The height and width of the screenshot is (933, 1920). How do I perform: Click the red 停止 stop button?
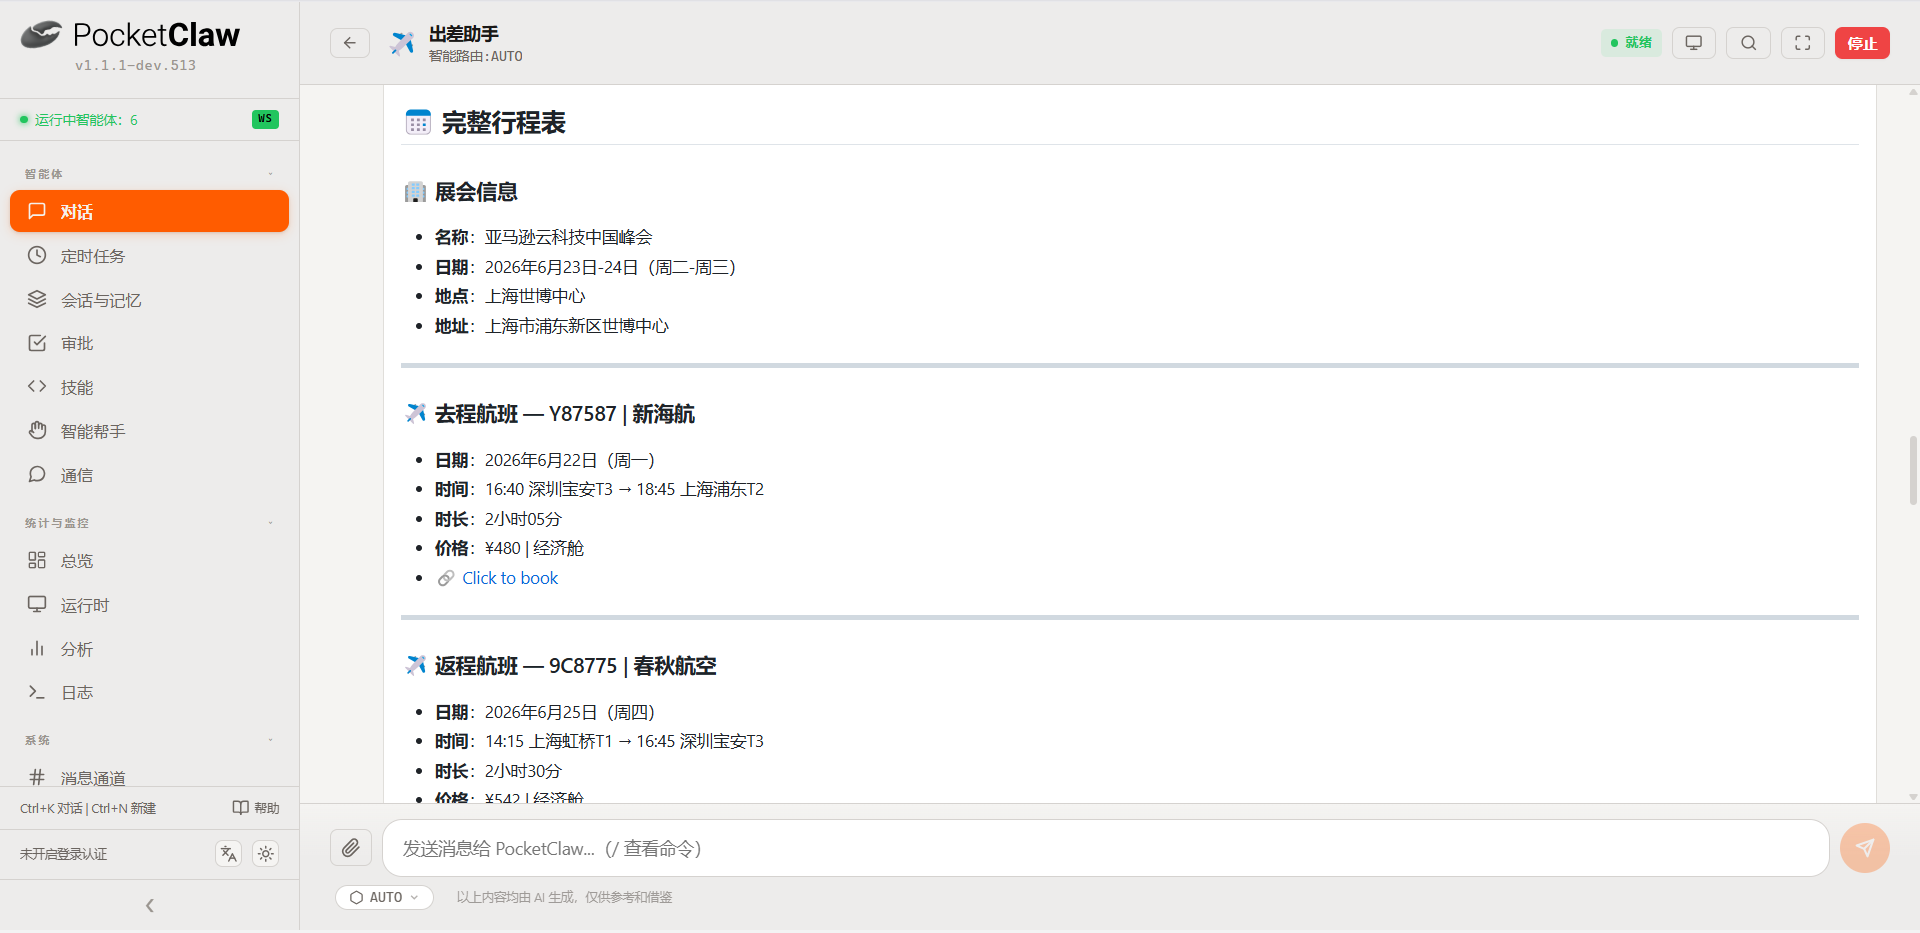point(1862,43)
